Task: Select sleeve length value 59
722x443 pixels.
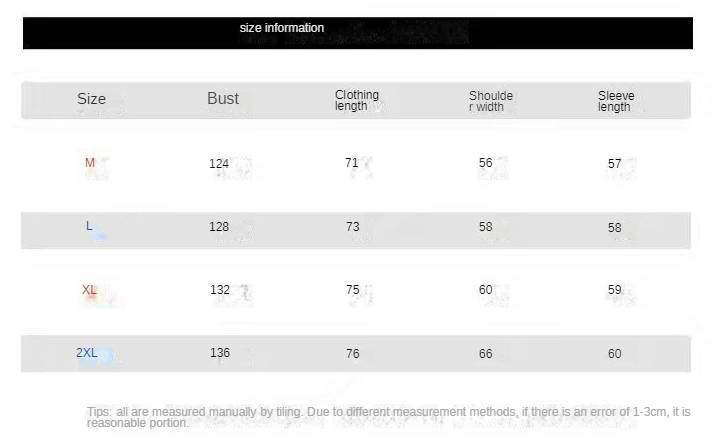Action: (x=614, y=290)
